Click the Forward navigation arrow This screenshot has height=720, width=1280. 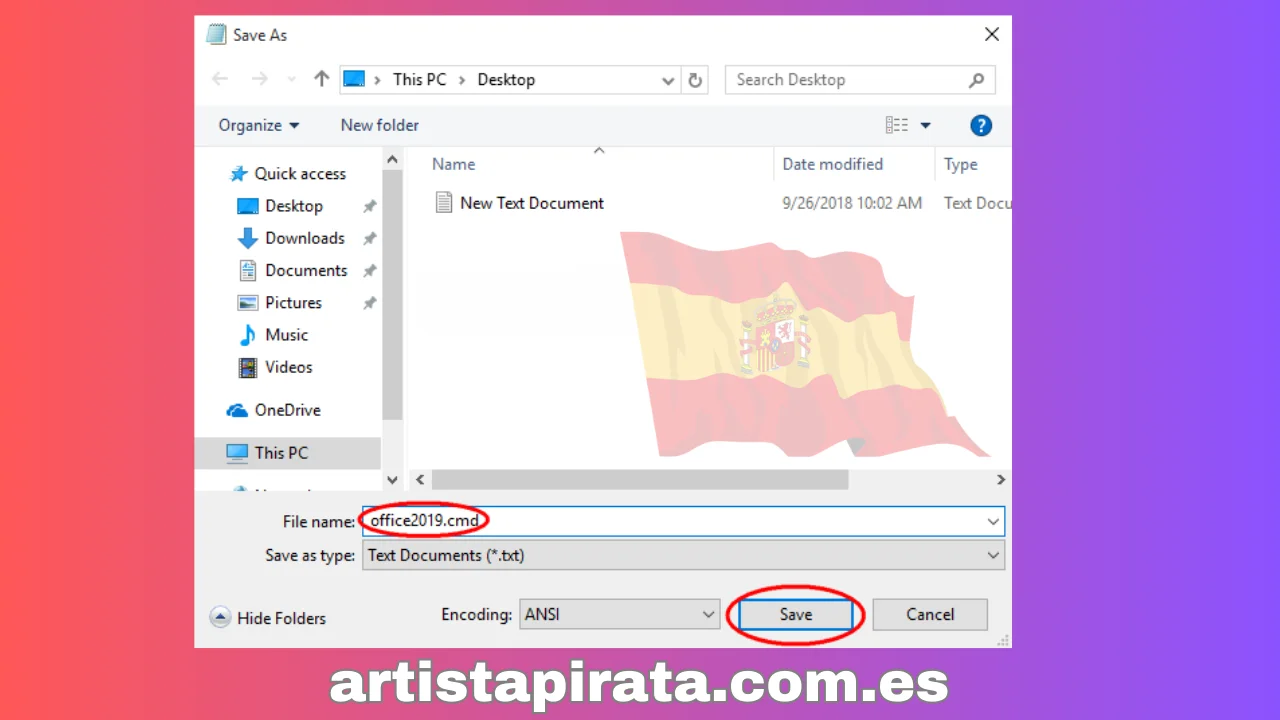[x=259, y=79]
